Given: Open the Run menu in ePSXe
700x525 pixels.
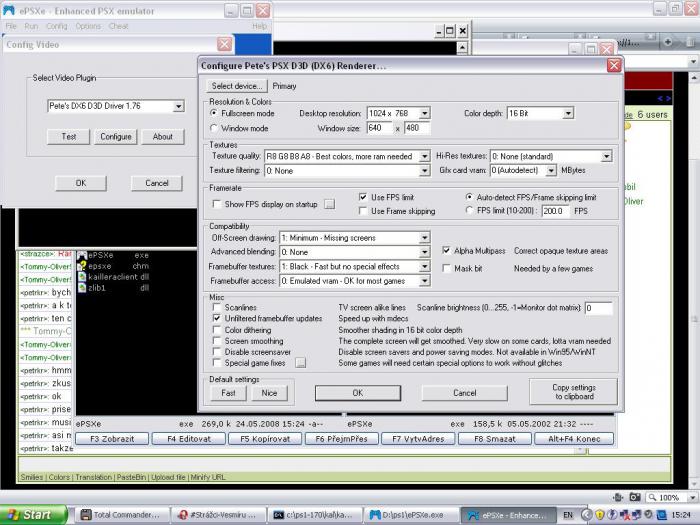Looking at the screenshot, I should (x=31, y=26).
